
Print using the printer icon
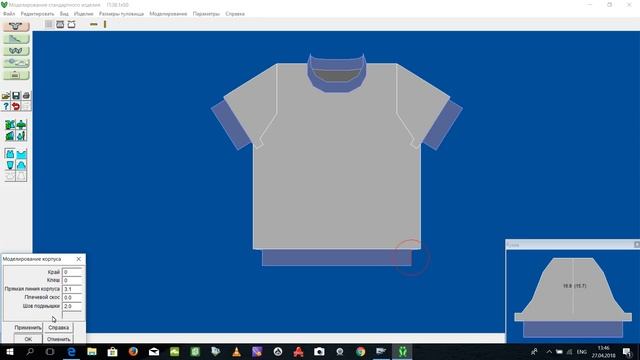click(x=26, y=96)
